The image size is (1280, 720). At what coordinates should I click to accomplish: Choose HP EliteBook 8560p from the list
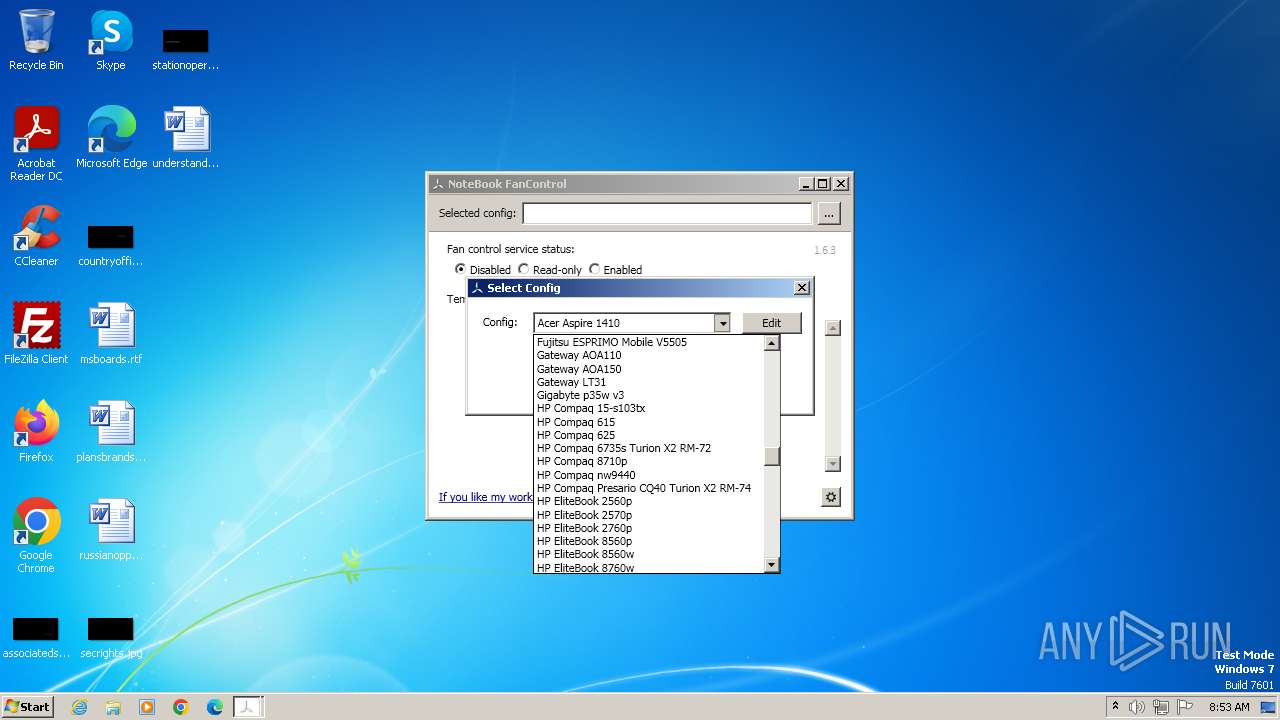click(649, 541)
